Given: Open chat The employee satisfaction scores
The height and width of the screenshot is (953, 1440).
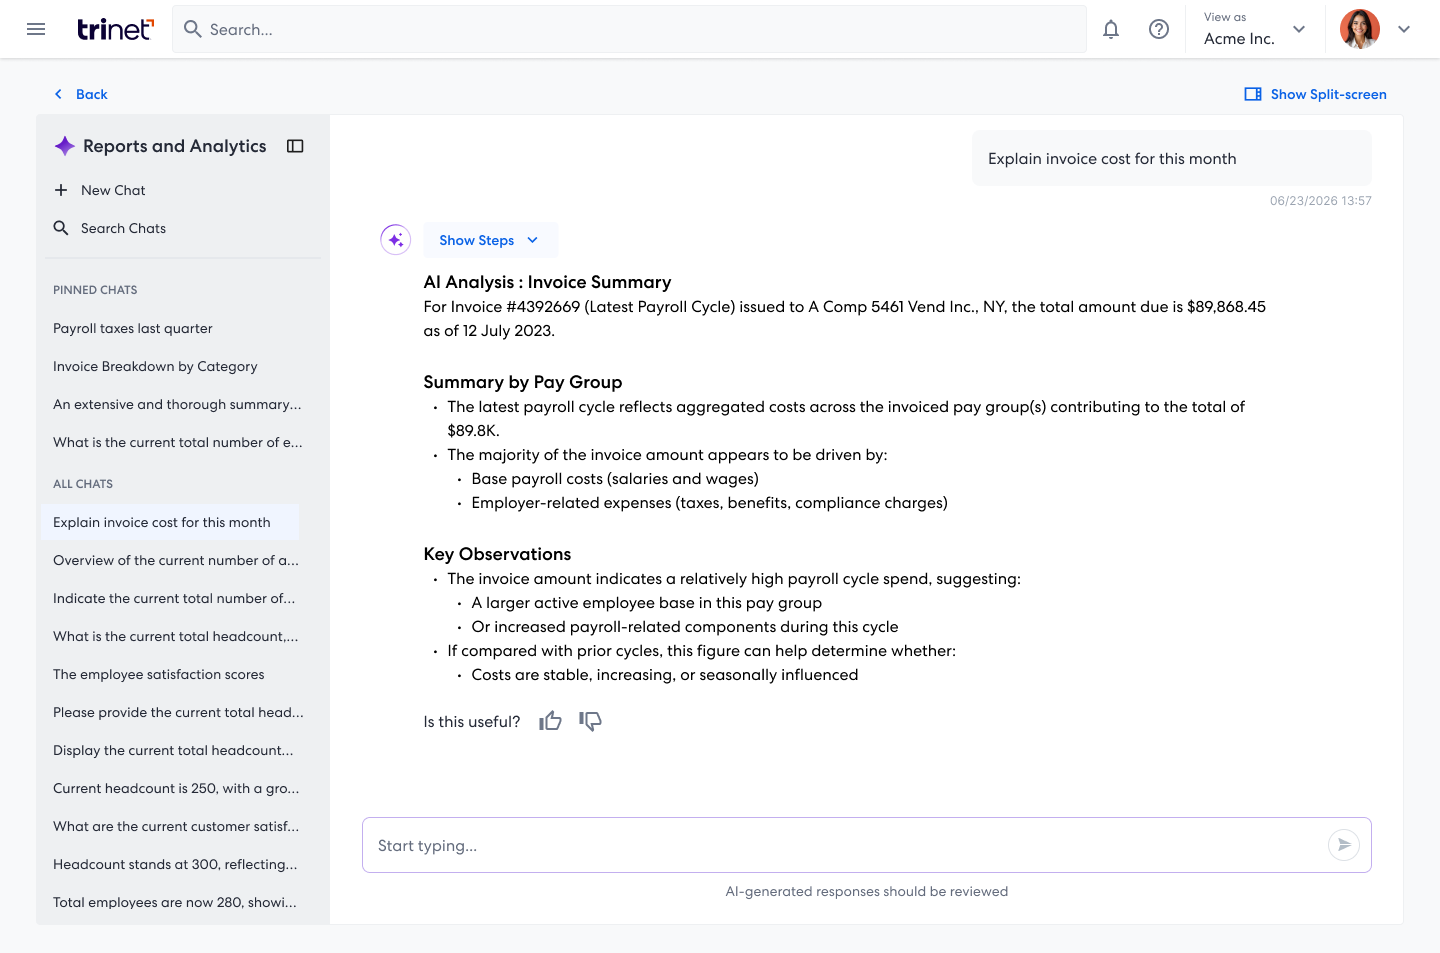Looking at the screenshot, I should [159, 674].
